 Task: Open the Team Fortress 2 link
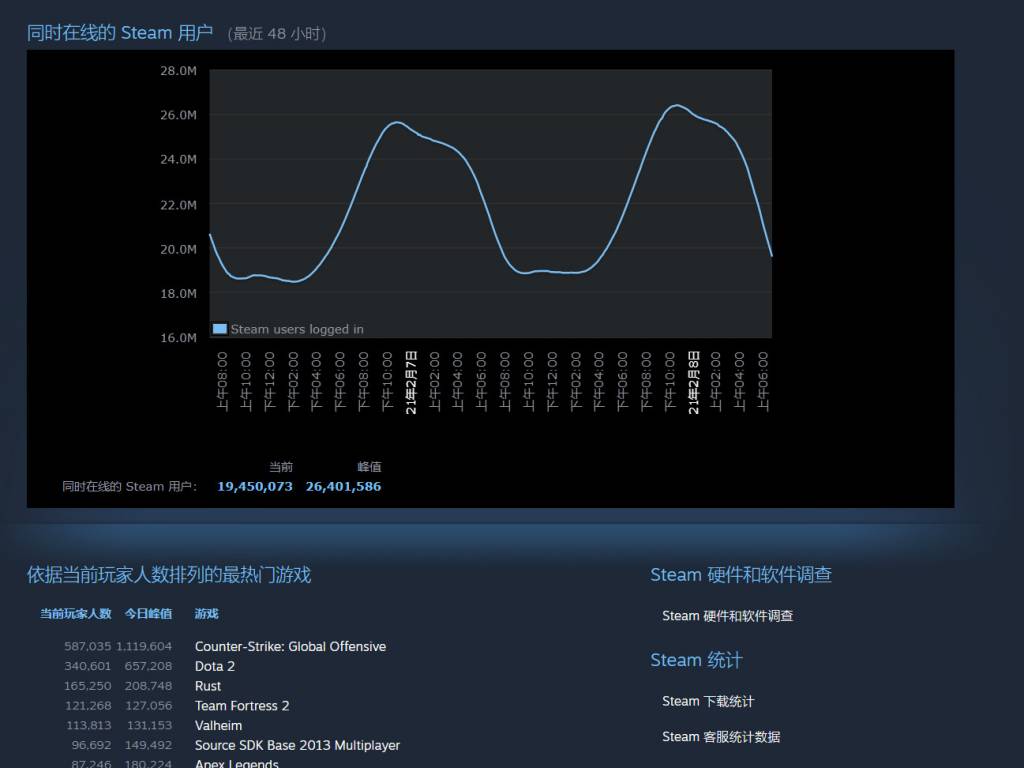pos(242,705)
